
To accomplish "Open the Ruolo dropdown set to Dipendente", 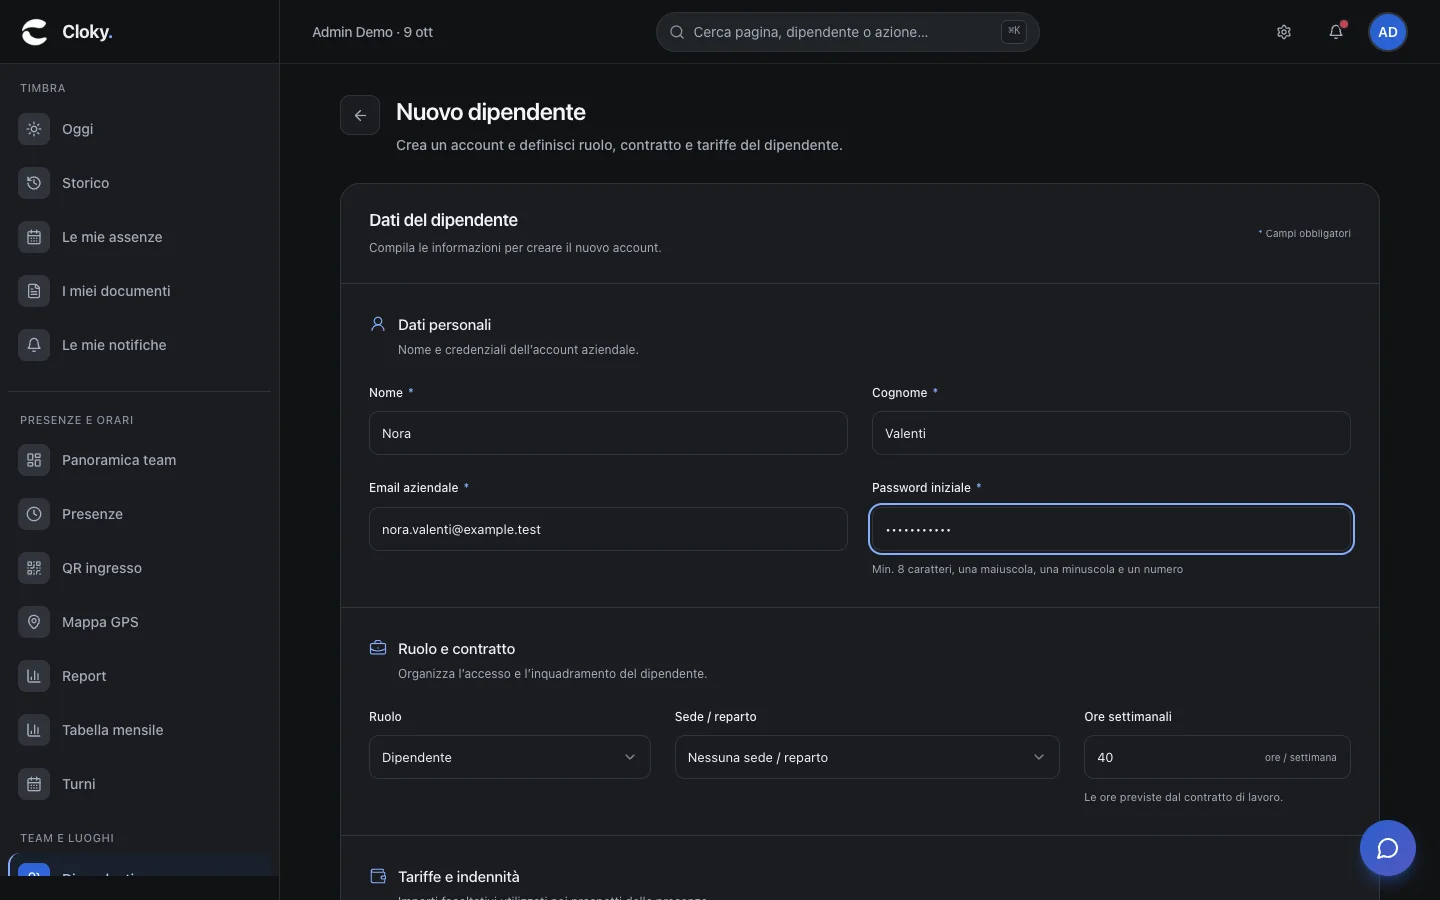I will 510,757.
